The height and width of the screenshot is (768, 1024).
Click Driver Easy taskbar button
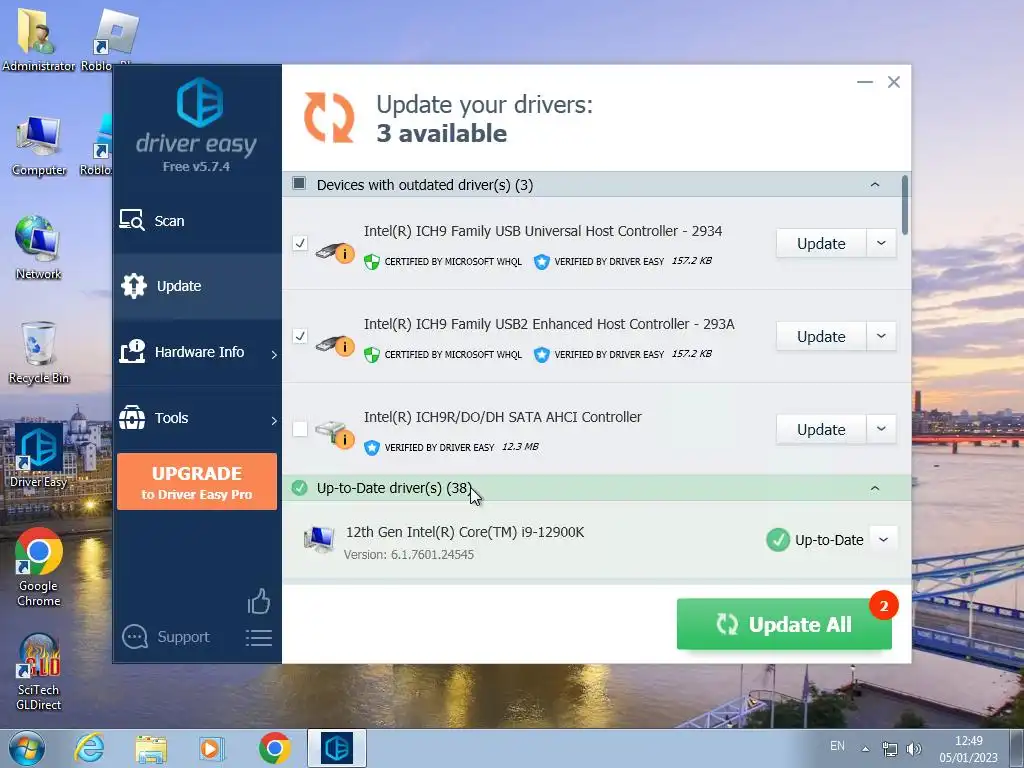[x=337, y=748]
